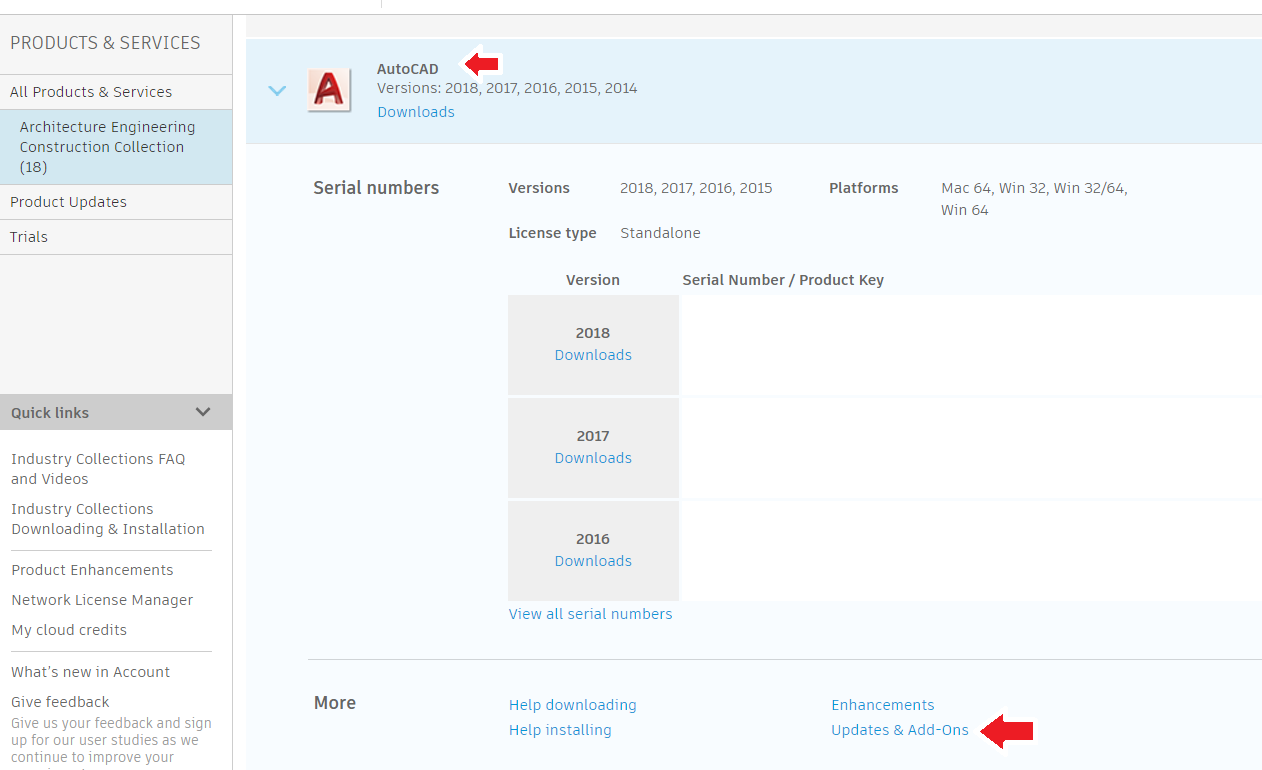Click the 2016 version cell
This screenshot has width=1262, height=770.
pos(593,550)
